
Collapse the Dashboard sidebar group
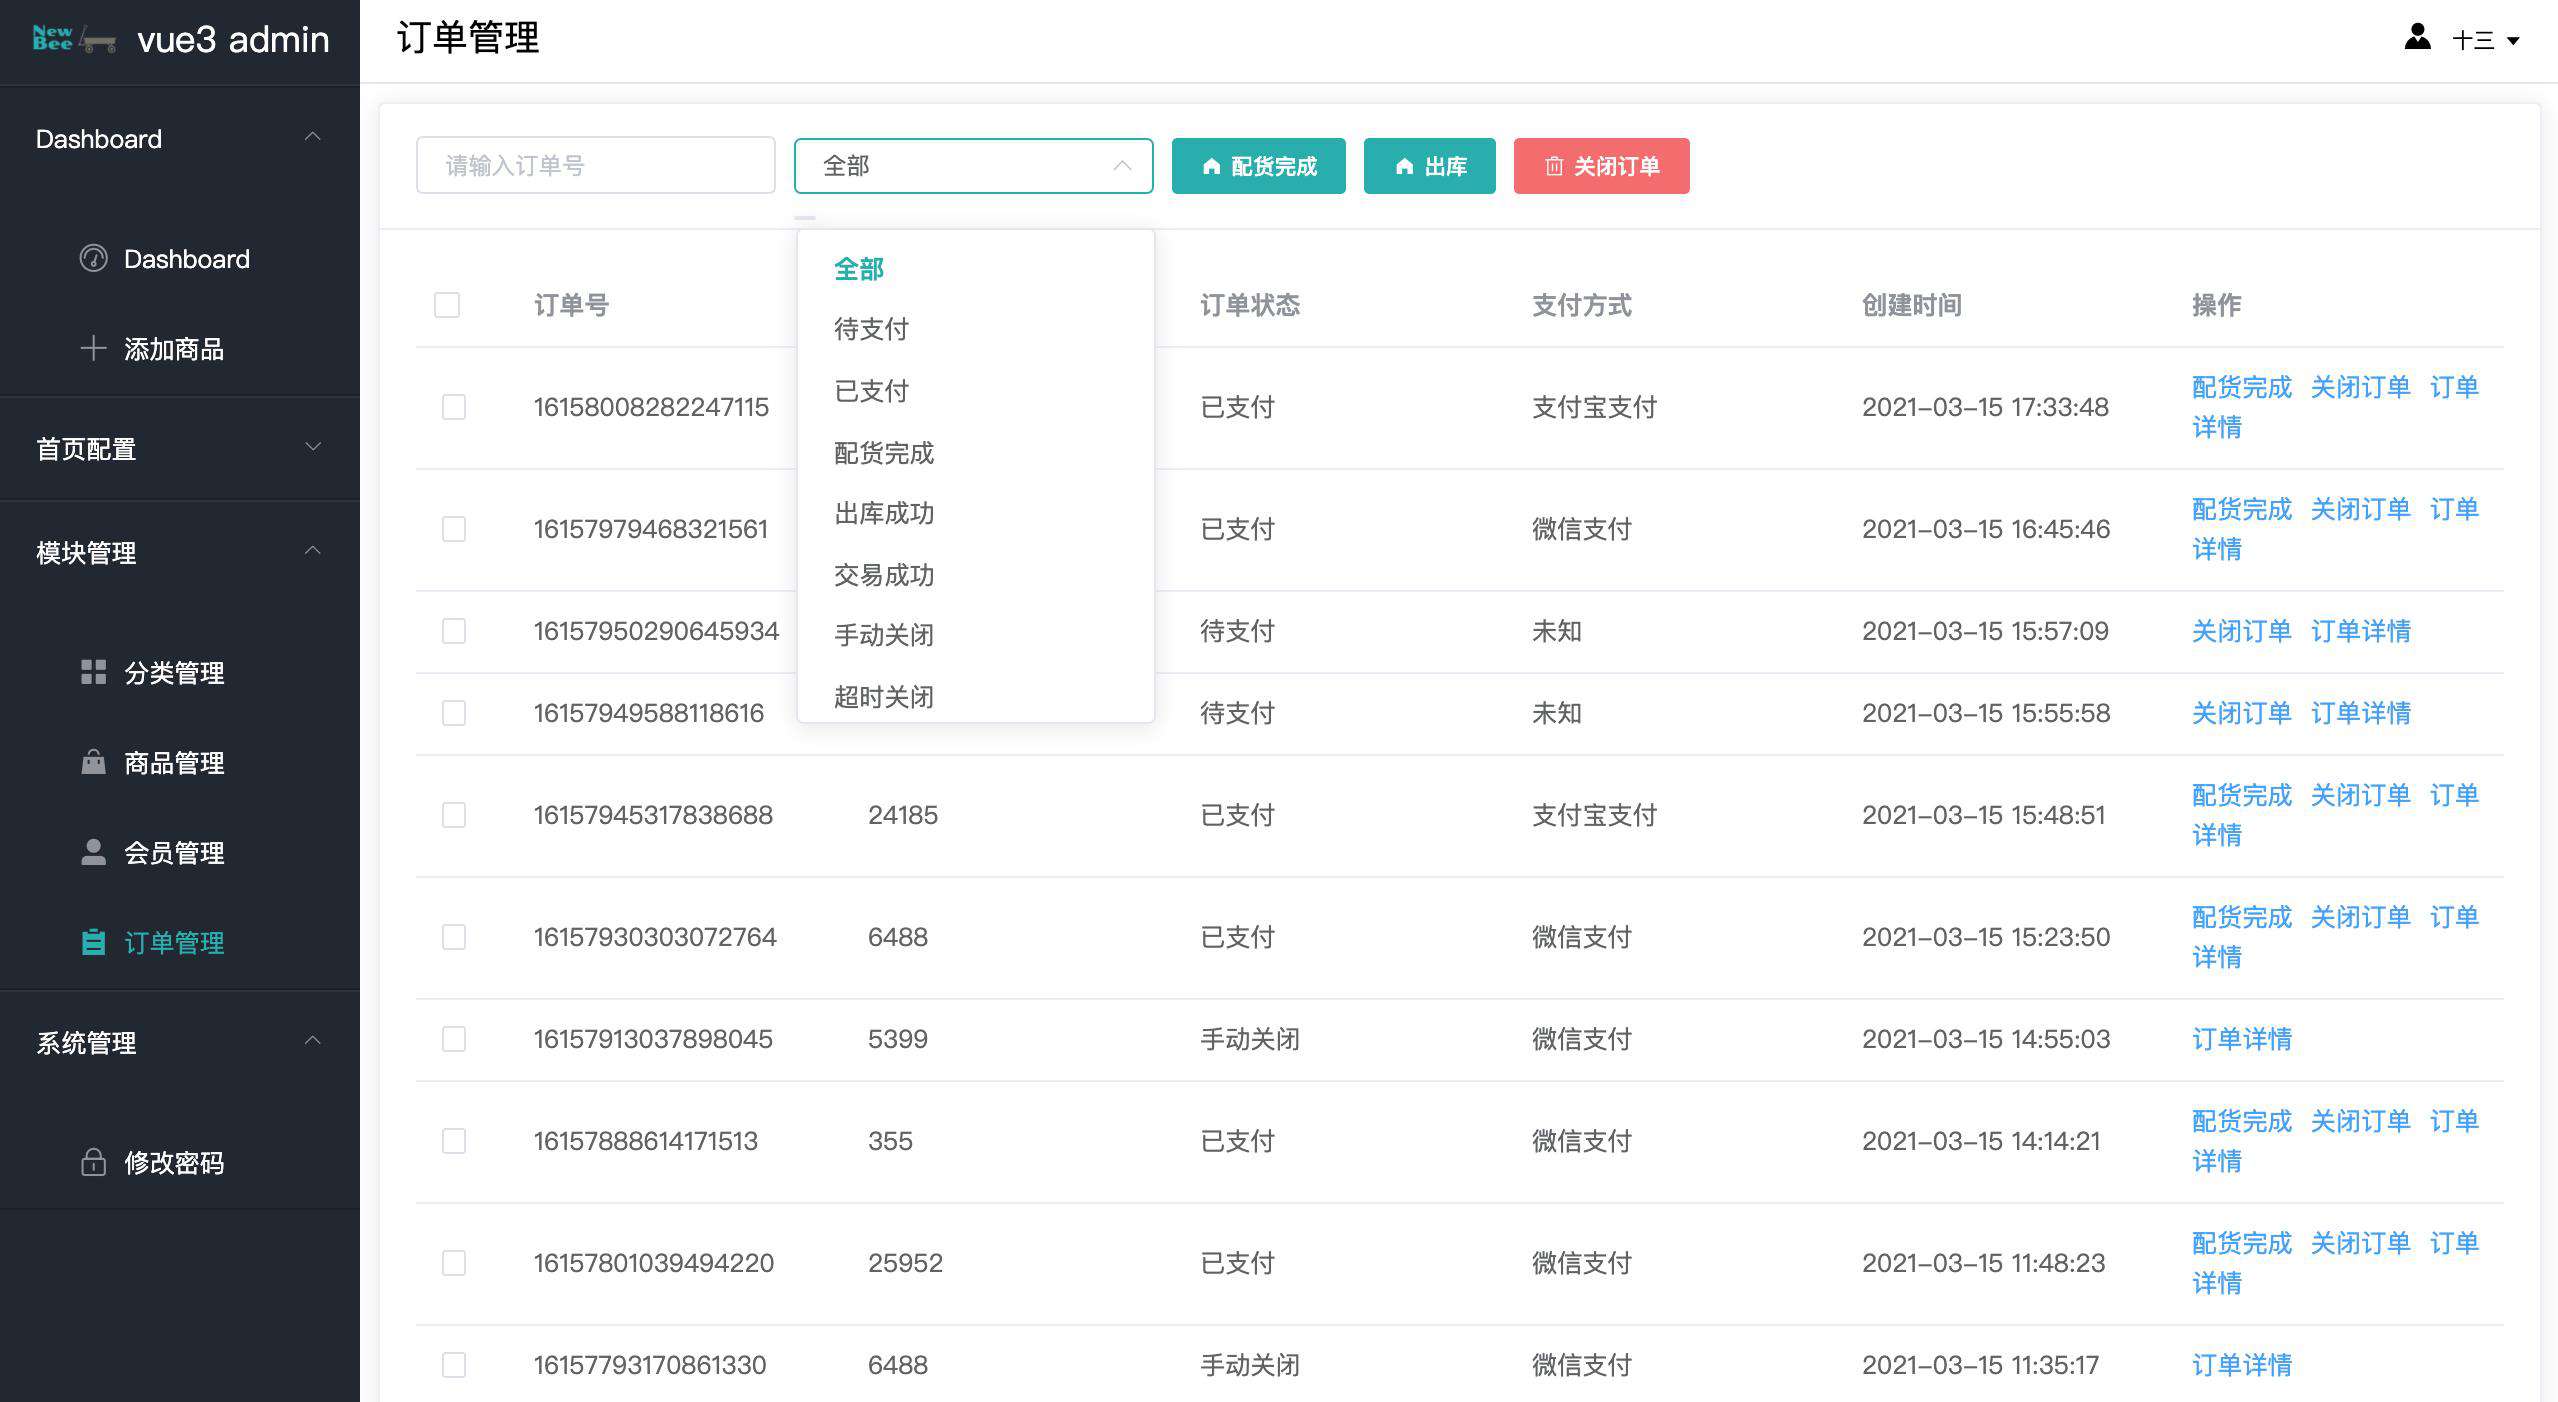coord(180,139)
